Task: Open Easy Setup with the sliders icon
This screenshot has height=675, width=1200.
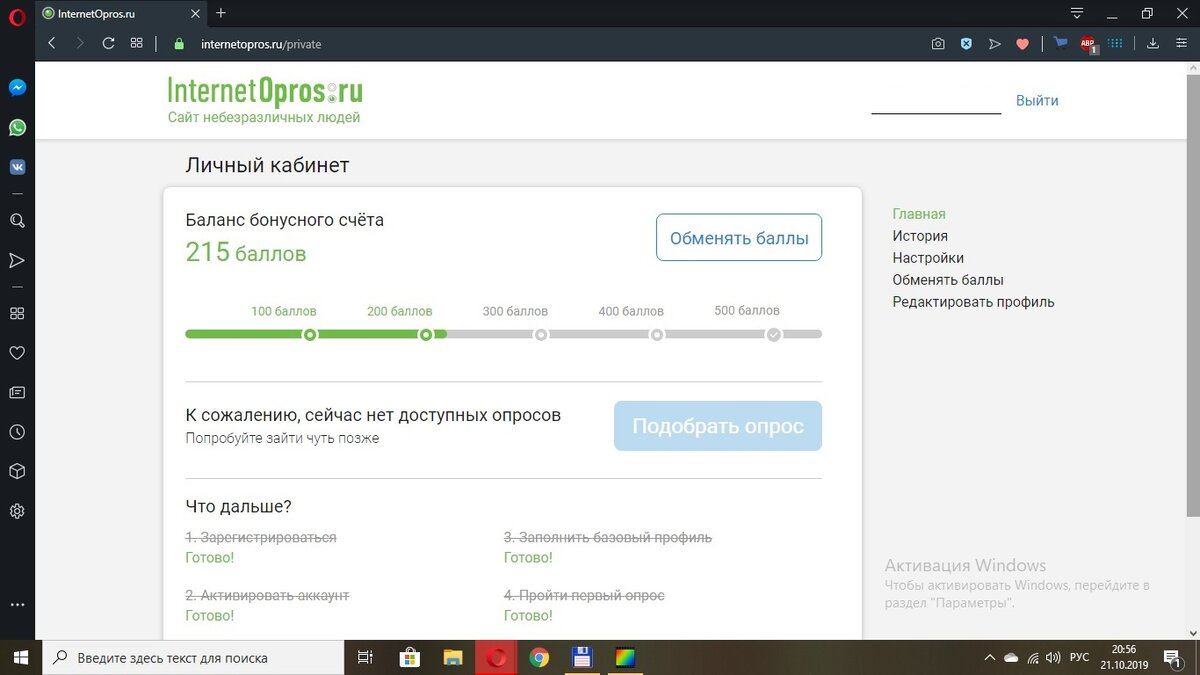Action: (x=1181, y=43)
